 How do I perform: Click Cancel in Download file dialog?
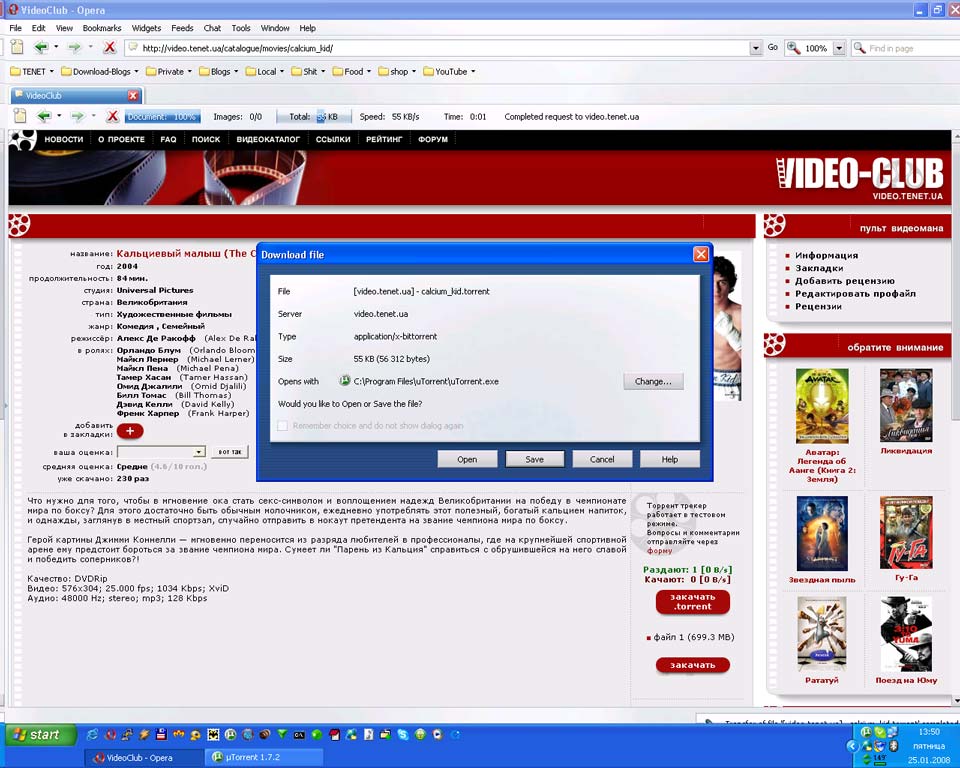pos(602,459)
